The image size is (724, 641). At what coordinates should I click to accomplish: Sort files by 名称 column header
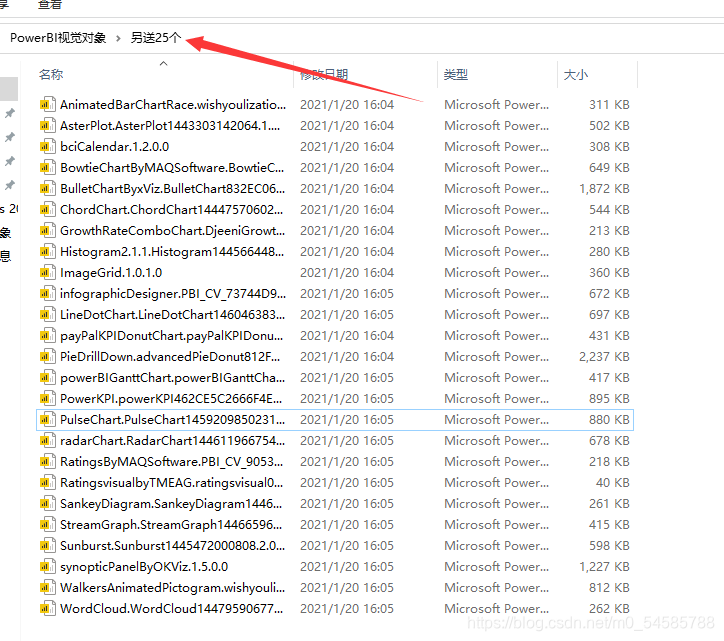tap(51, 74)
